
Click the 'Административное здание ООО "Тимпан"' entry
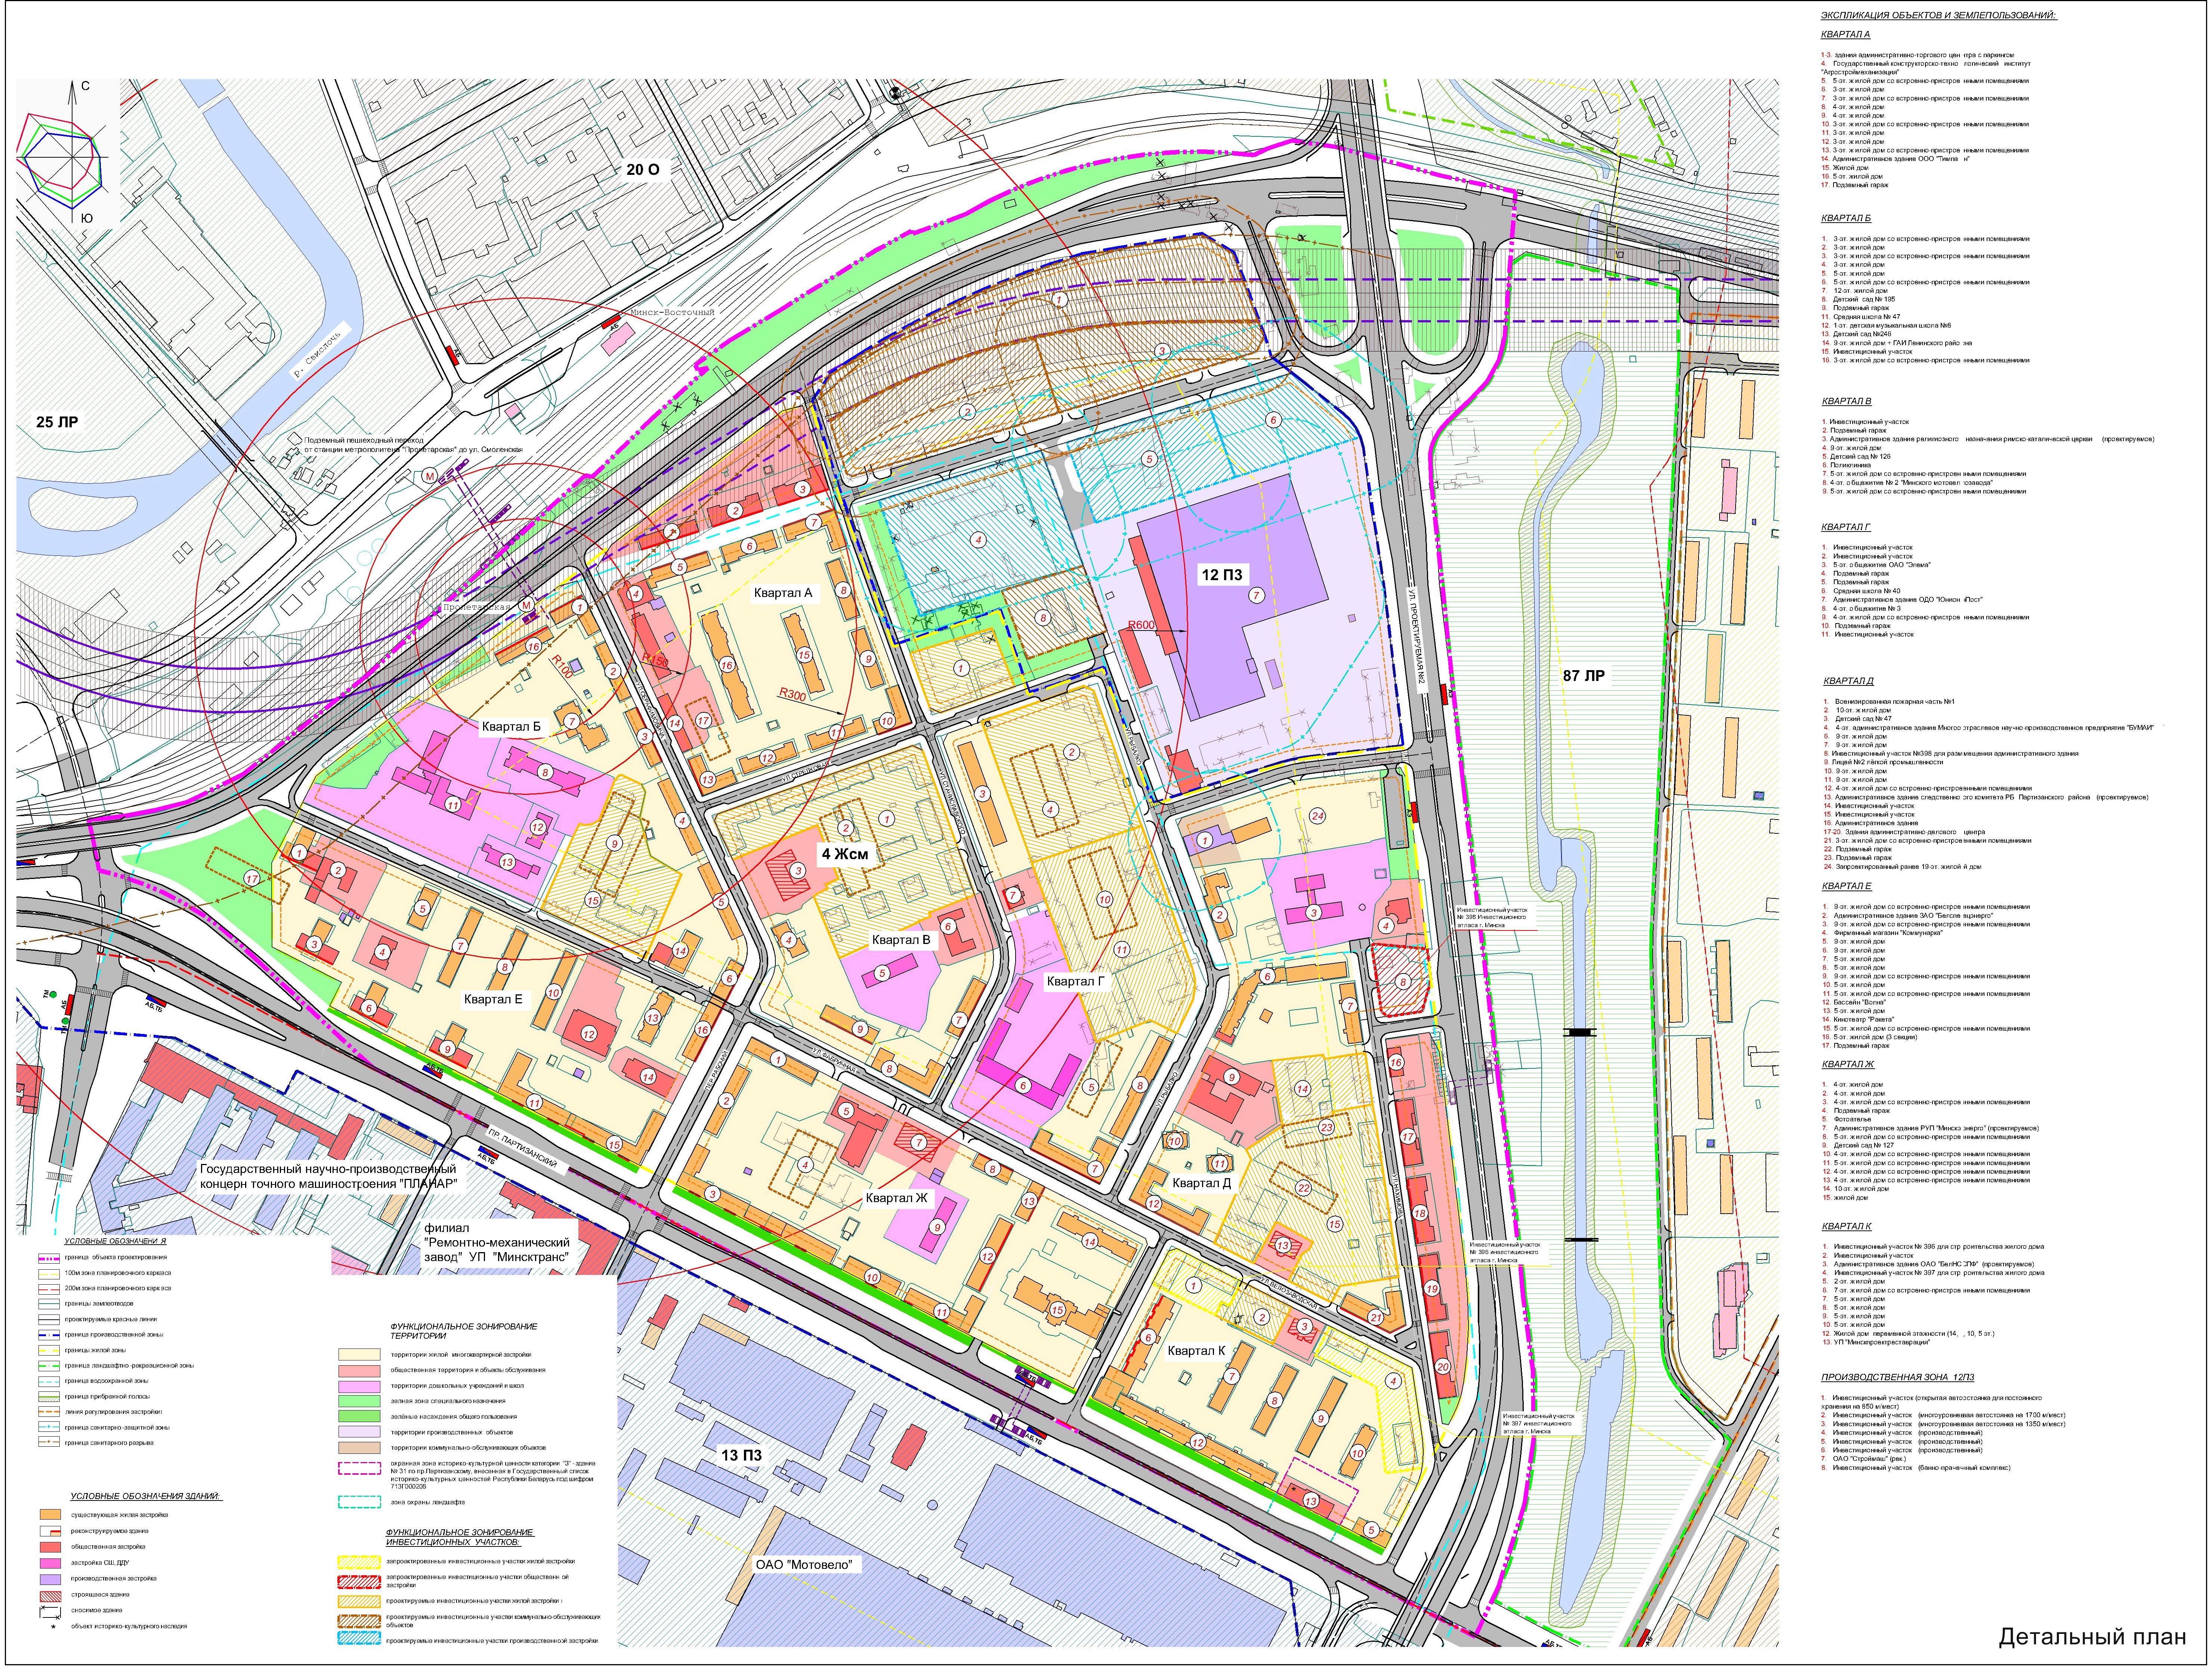1896,159
